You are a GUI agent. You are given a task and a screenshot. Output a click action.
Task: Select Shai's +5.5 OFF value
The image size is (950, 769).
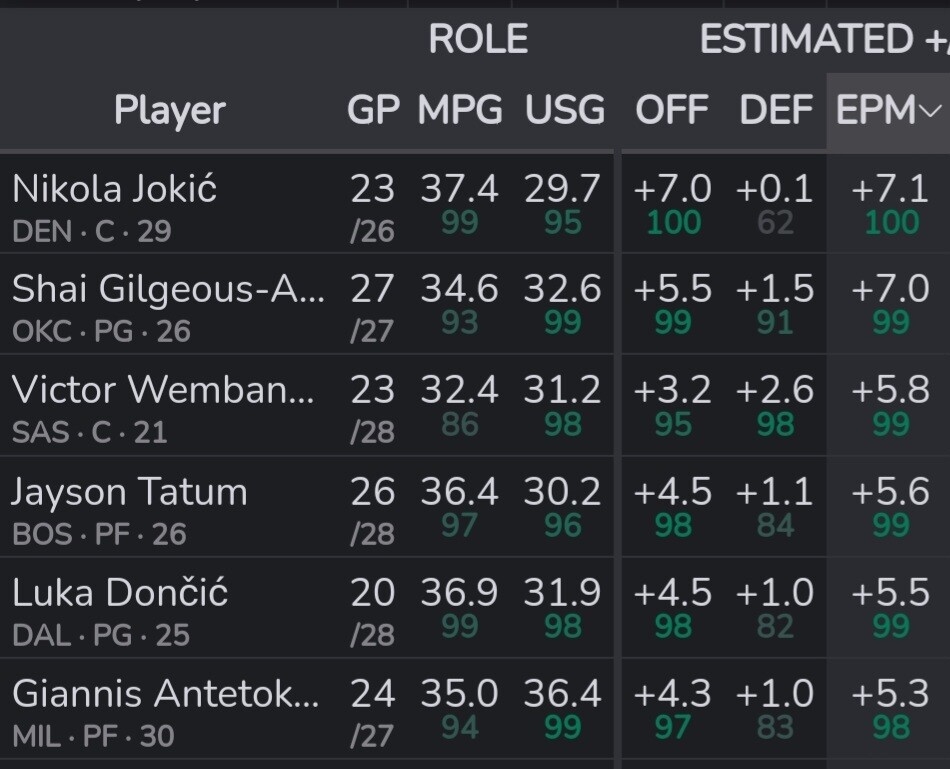point(672,289)
